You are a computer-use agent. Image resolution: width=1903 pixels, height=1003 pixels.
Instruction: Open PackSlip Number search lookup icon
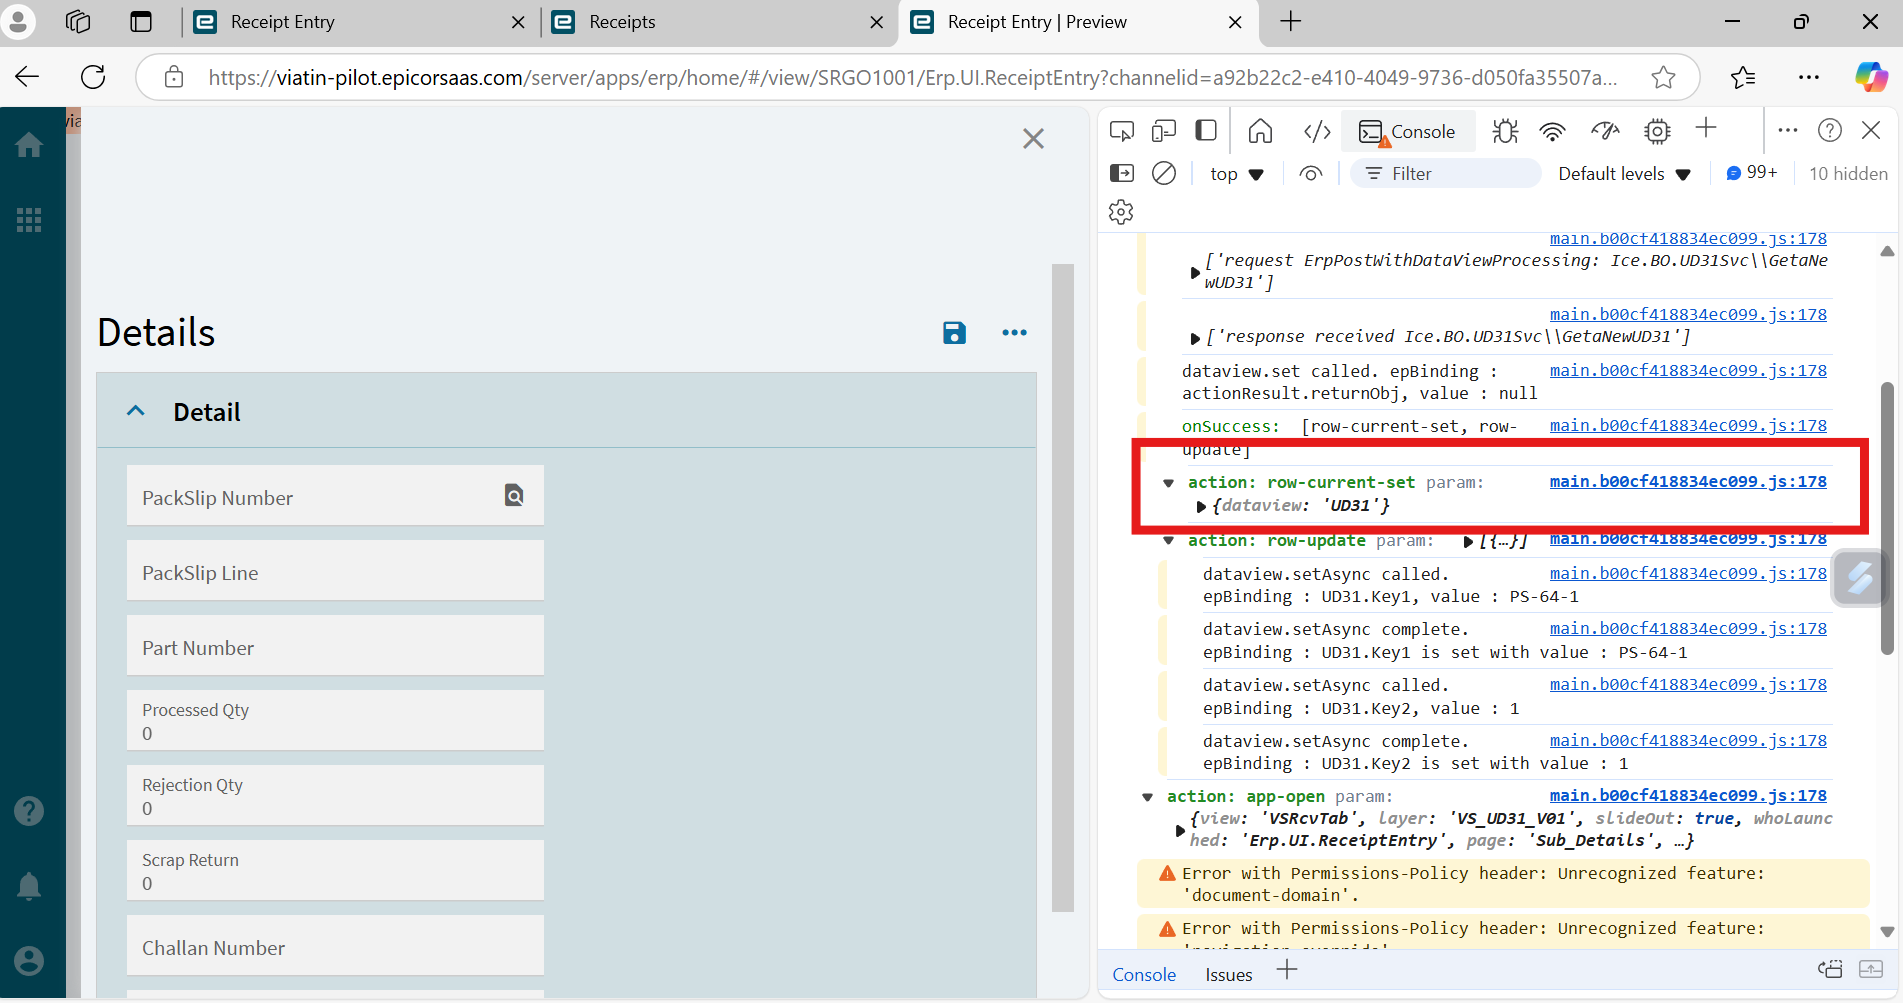514,495
